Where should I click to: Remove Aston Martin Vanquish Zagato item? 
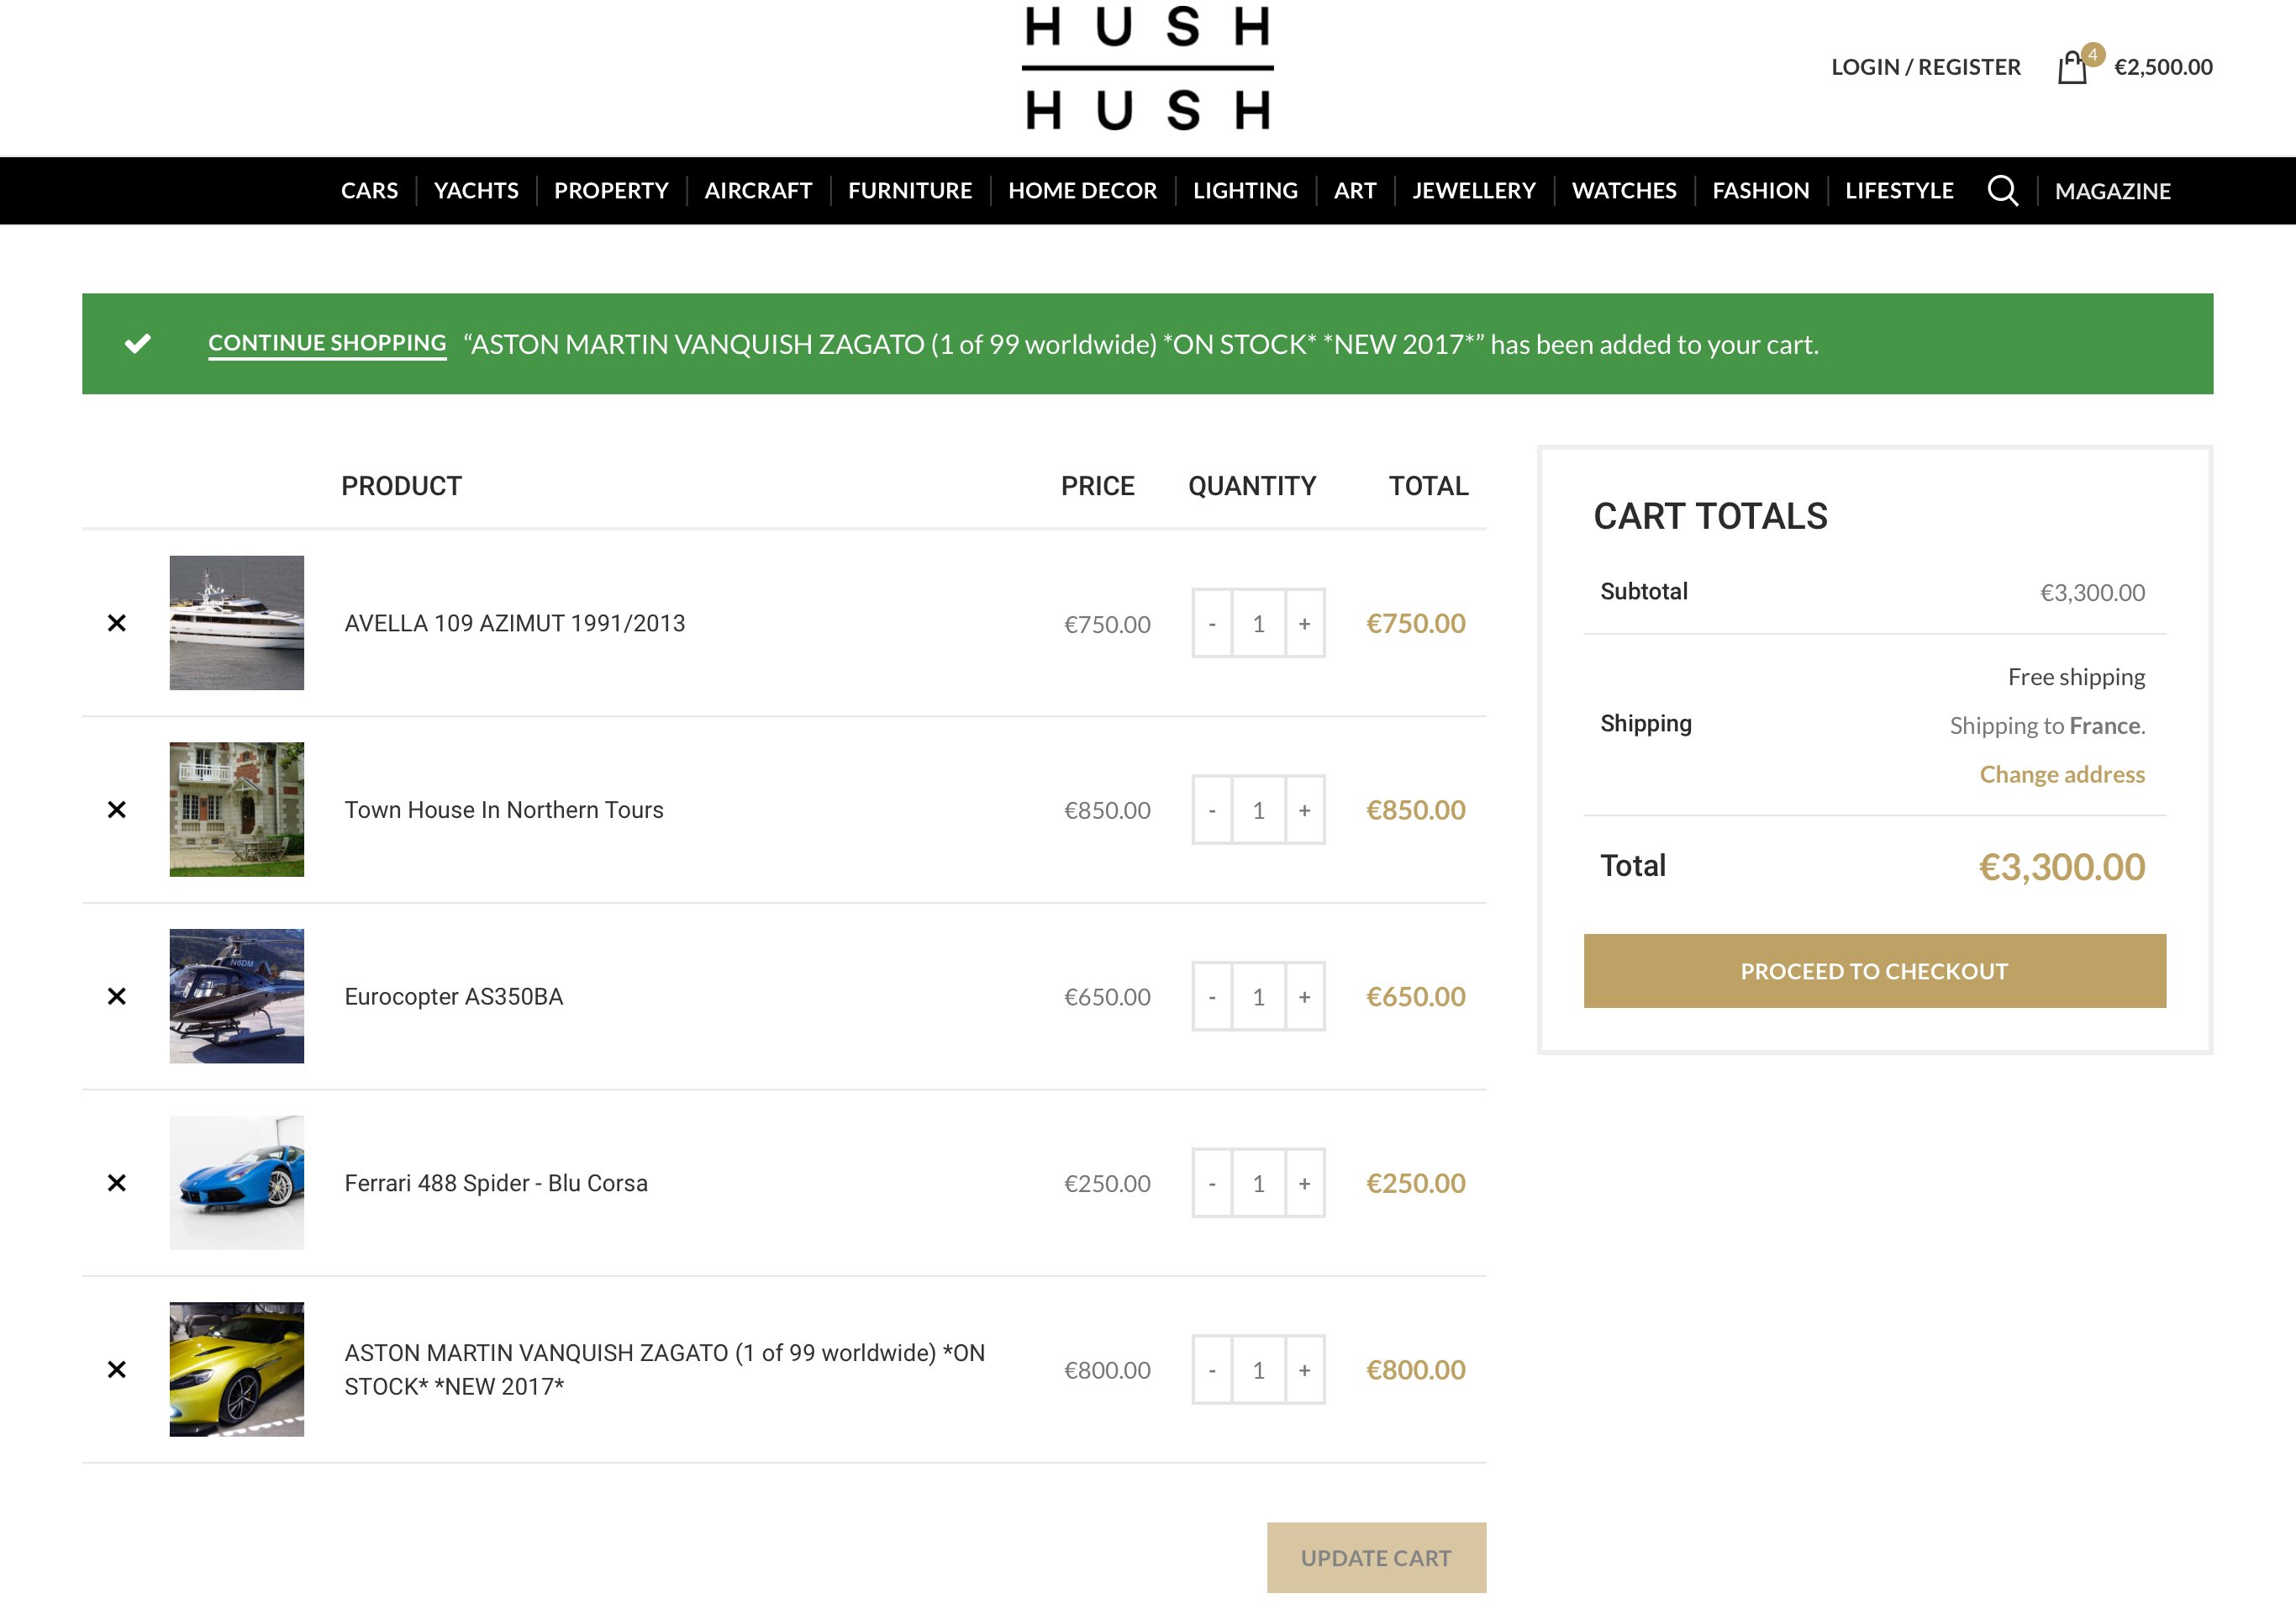pos(117,1369)
